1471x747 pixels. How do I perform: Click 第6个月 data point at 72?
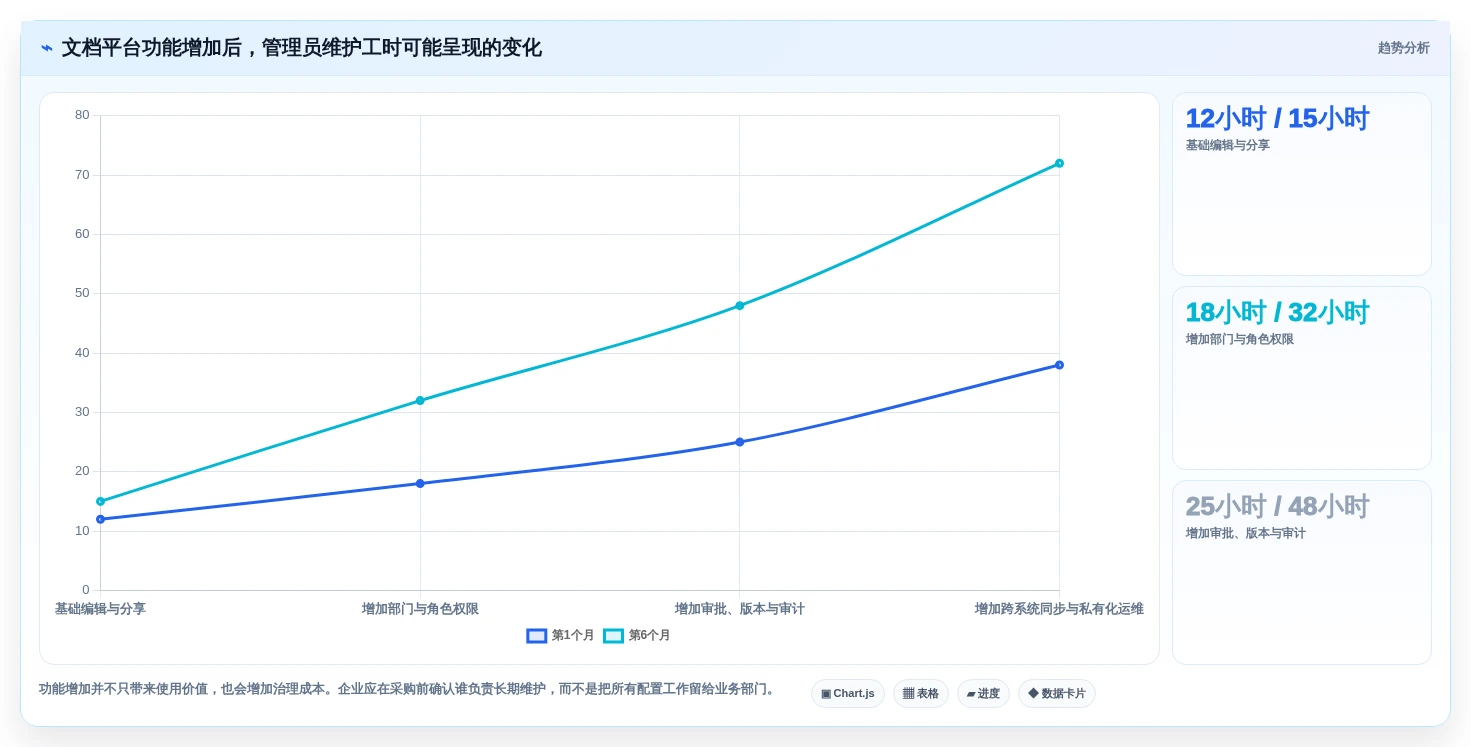[x=1059, y=163]
